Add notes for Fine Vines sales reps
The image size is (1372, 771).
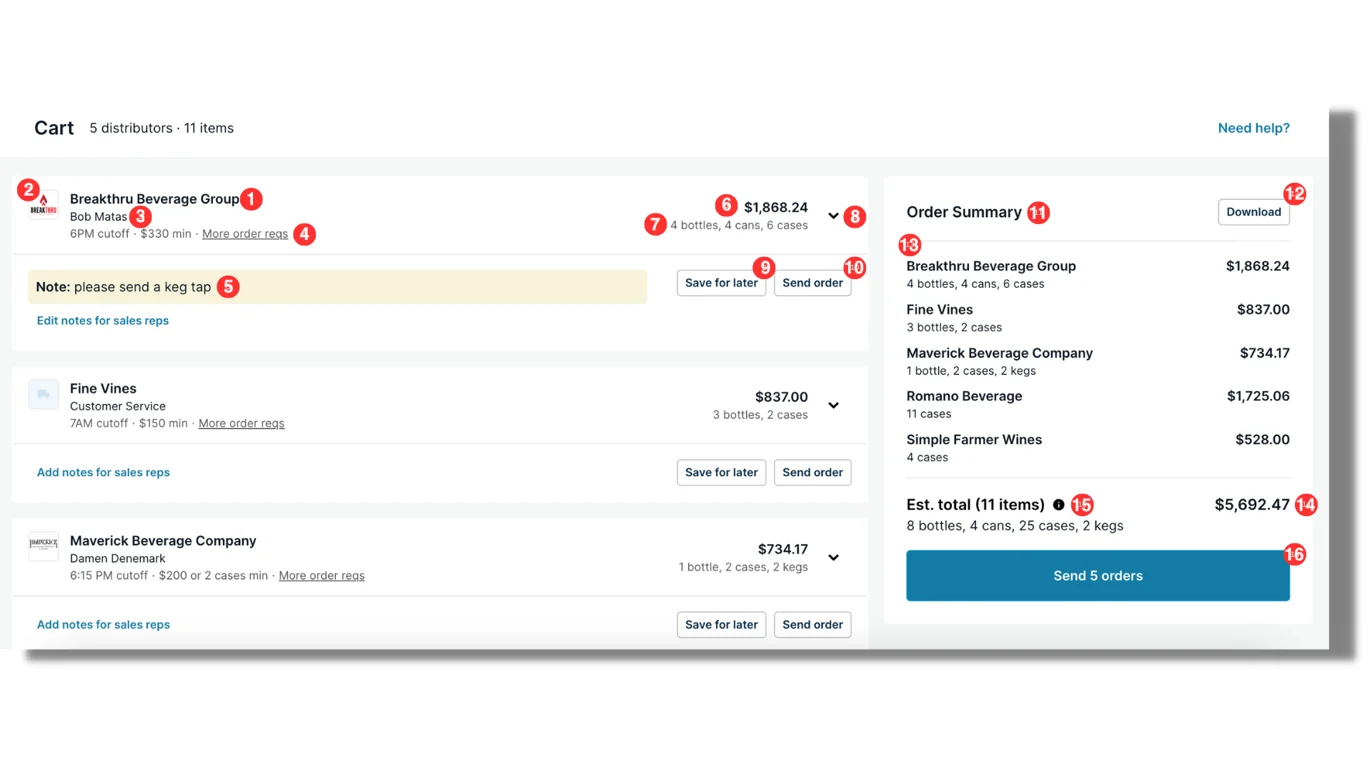click(103, 472)
